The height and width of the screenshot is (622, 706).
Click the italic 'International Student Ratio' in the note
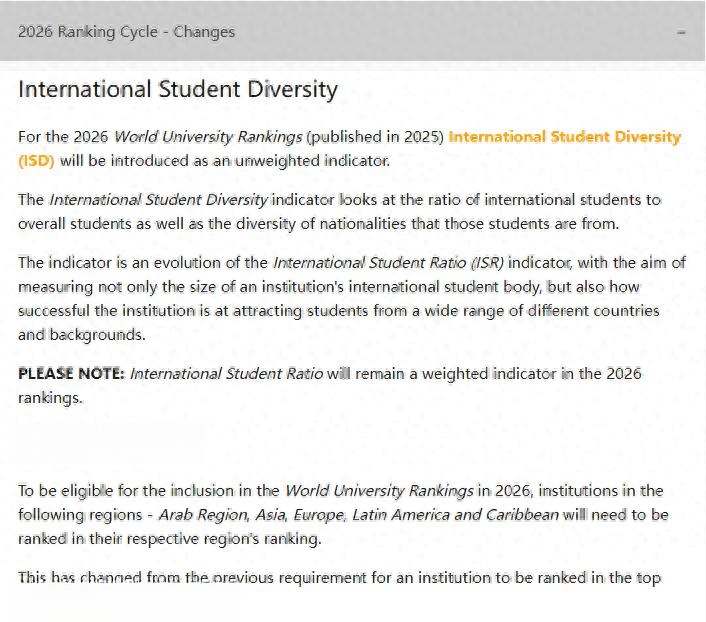[226, 373]
